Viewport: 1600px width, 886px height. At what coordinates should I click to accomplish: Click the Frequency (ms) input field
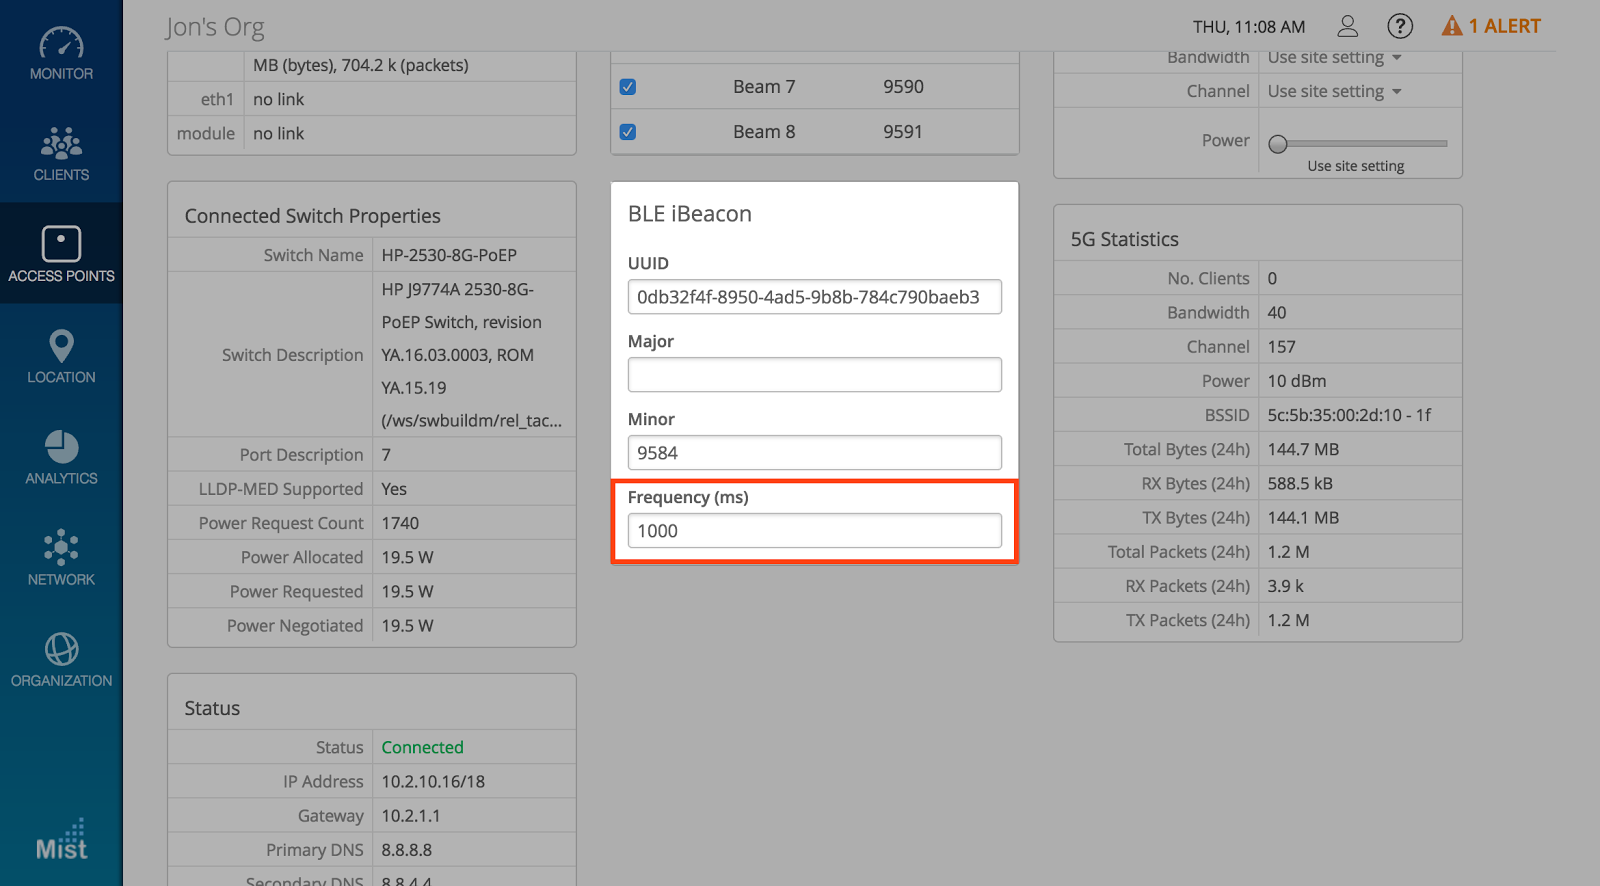814,531
